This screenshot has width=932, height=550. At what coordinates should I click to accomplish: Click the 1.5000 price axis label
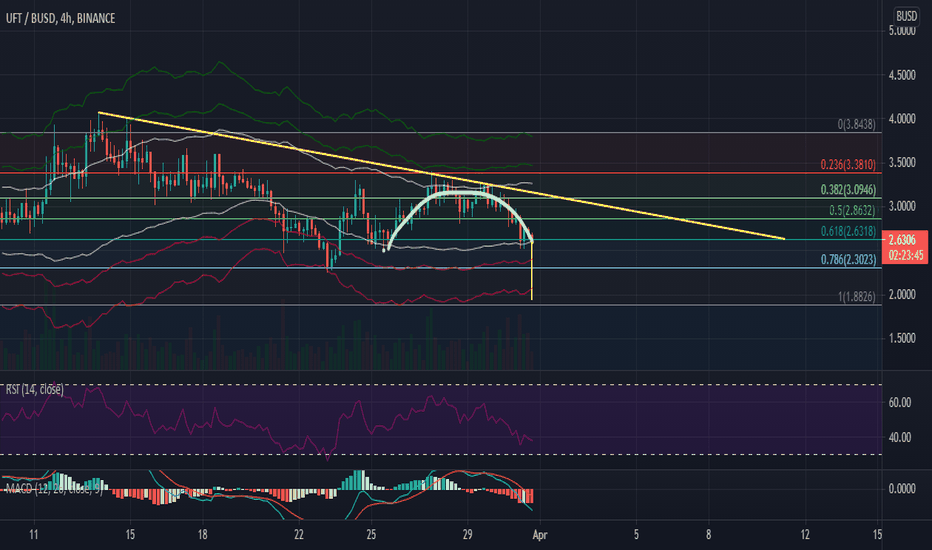902,338
